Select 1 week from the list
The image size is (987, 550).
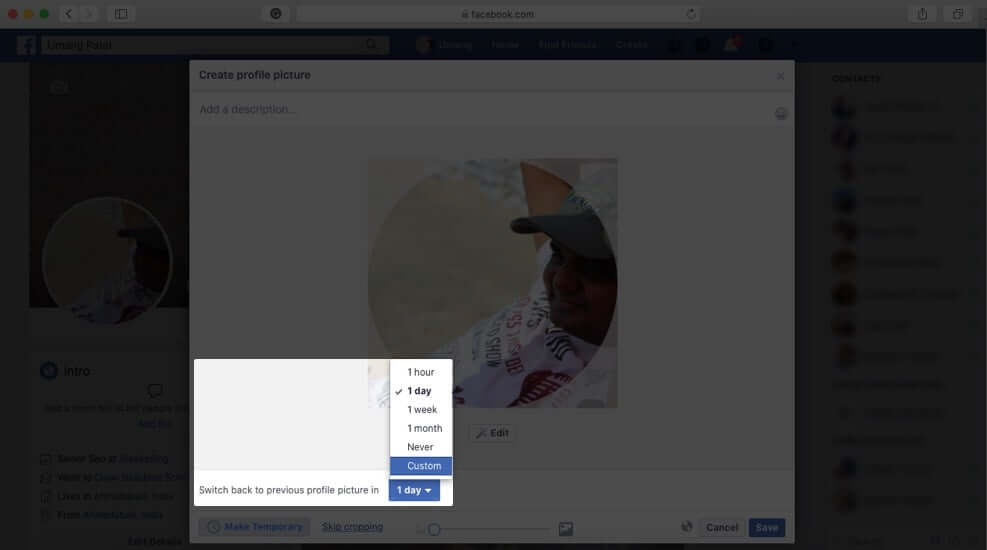tap(420, 410)
